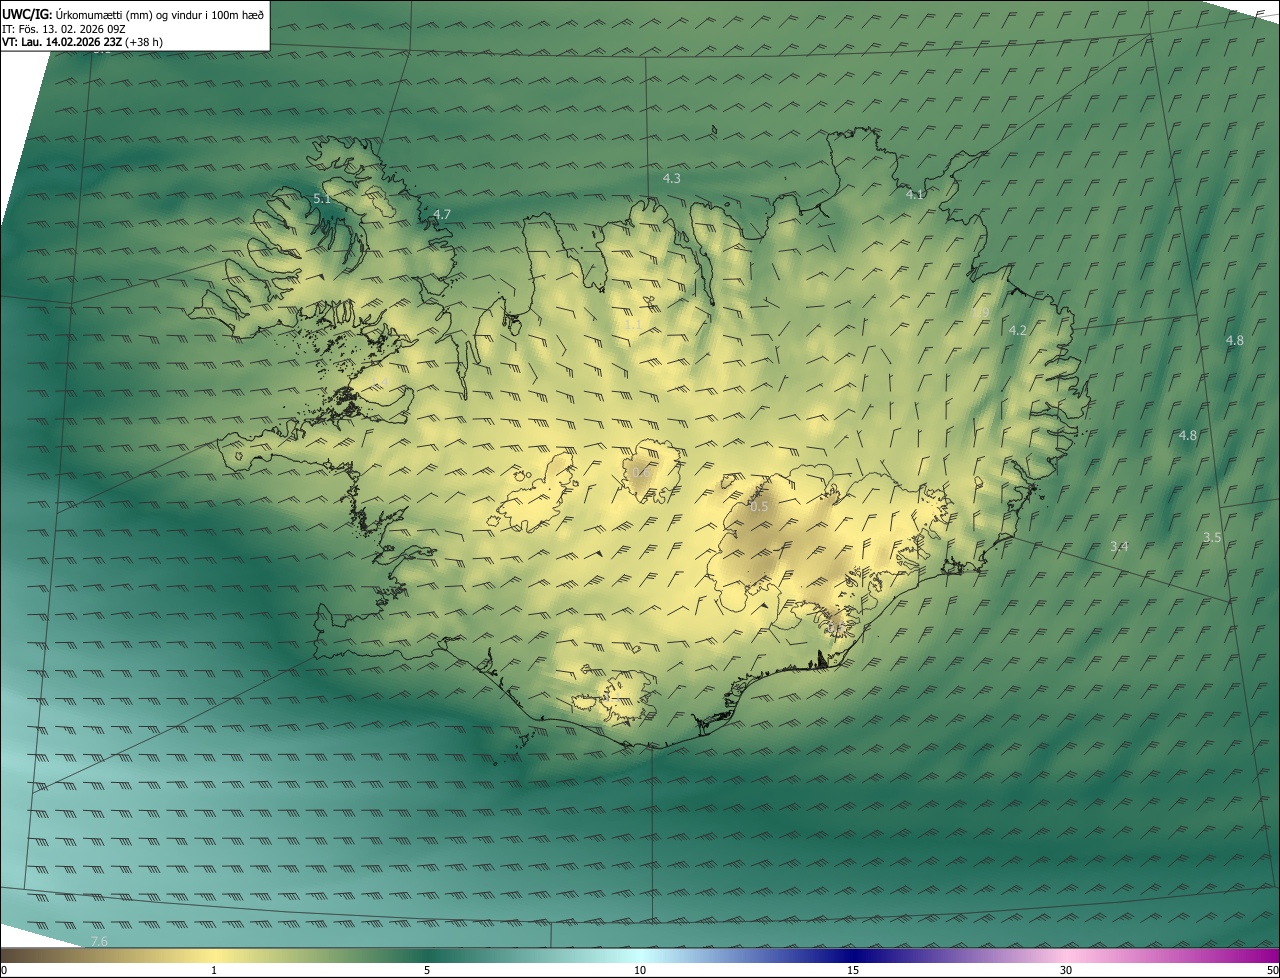The image size is (1280, 978).
Task: Click the valid time 'VT: Lau. 14.02.2026 23Z (+38 h)'
Action: point(82,42)
